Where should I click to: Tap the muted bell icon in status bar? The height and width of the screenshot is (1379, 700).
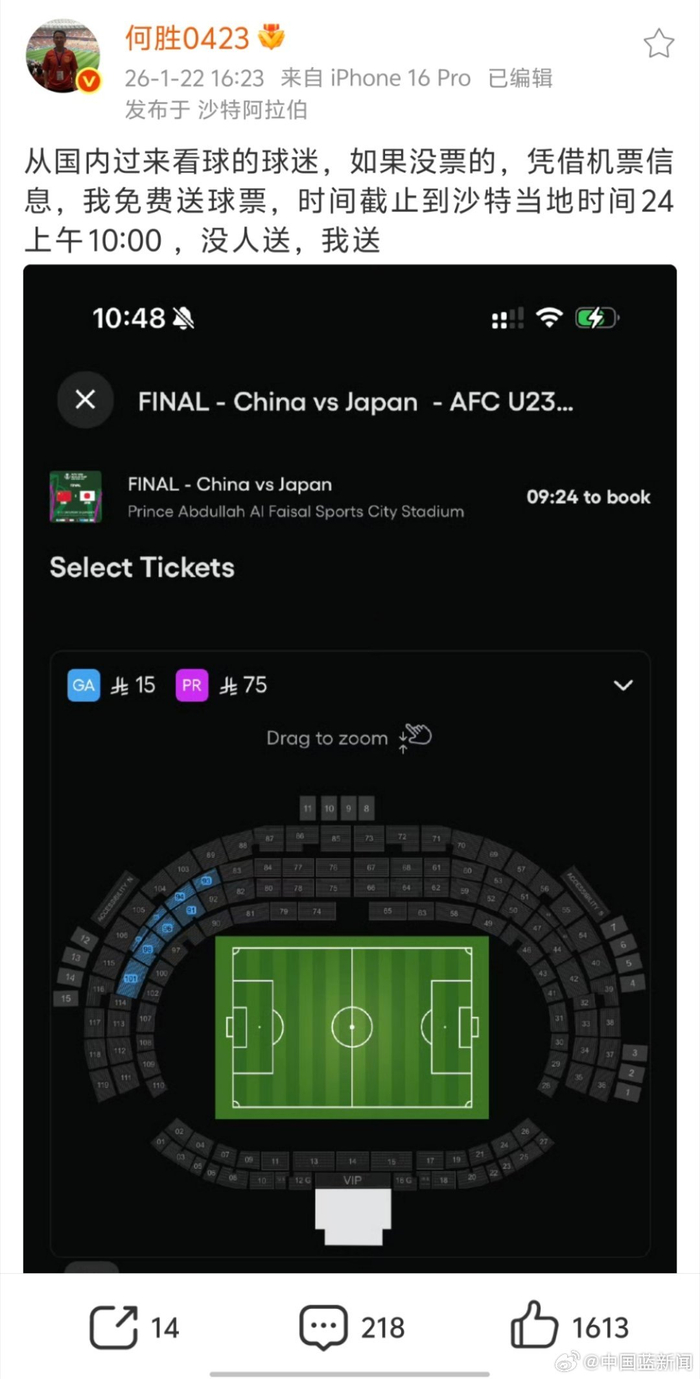183,319
